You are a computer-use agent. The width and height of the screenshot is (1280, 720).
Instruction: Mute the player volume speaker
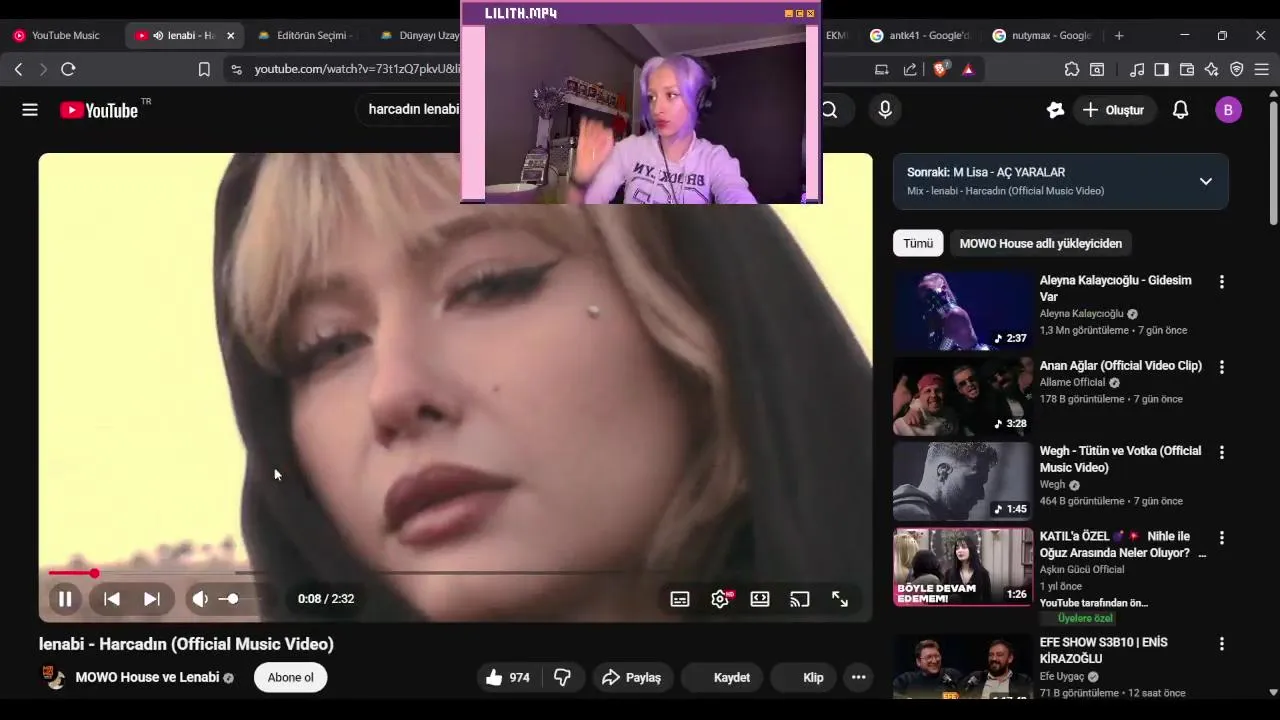[200, 599]
